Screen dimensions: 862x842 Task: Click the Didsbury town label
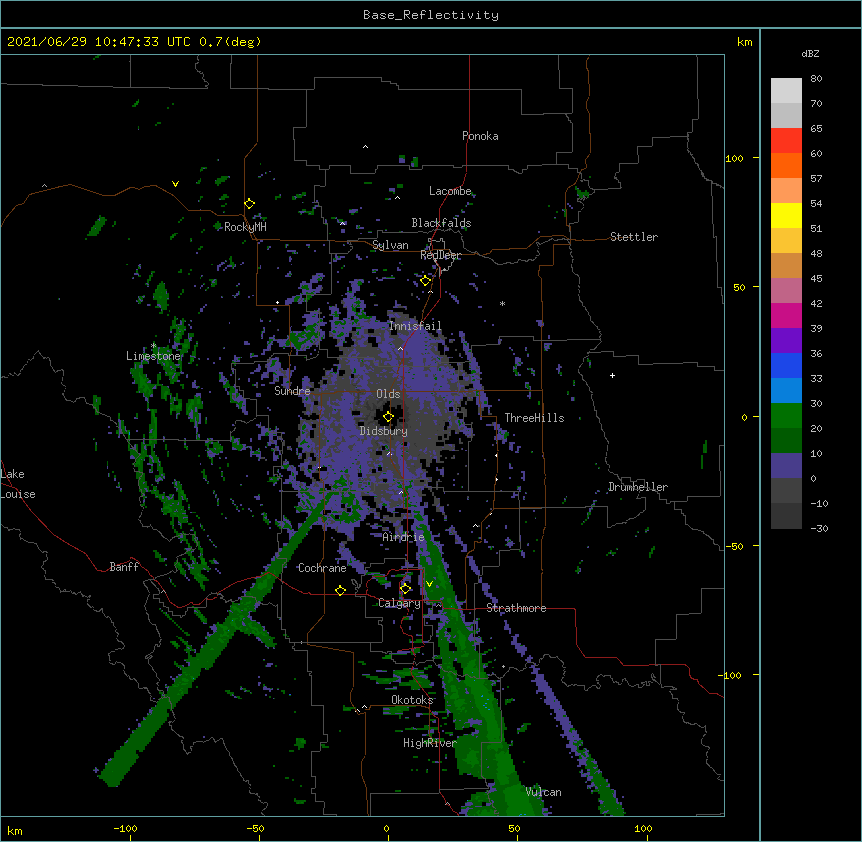point(383,431)
